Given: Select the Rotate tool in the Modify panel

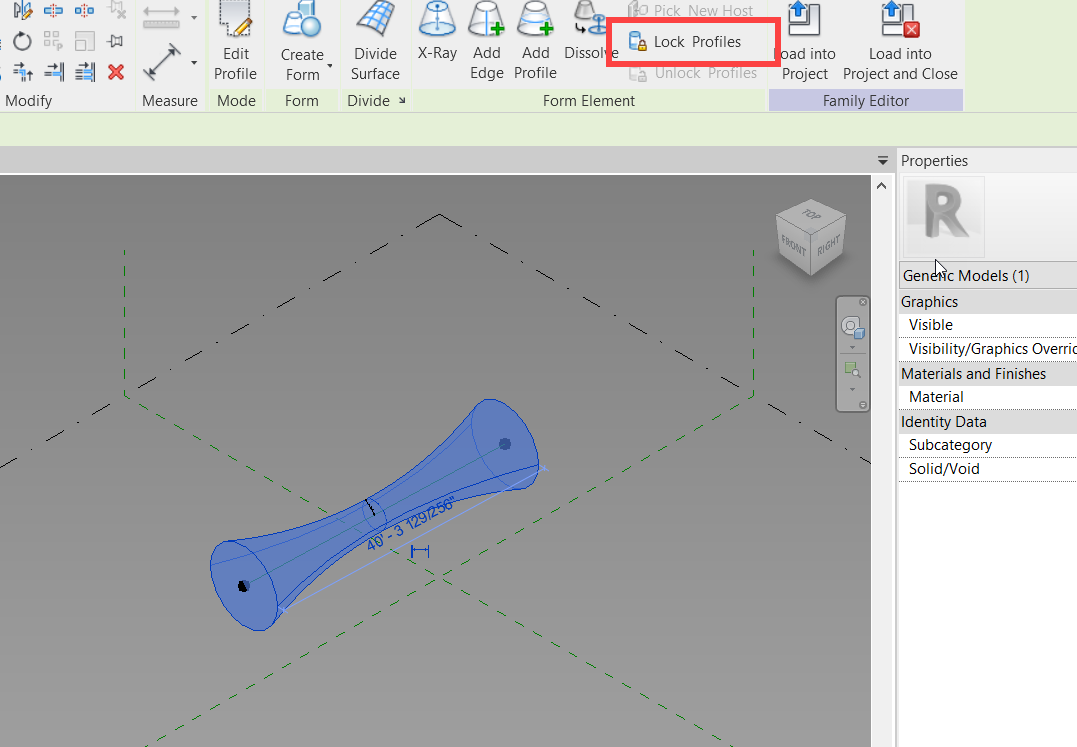Looking at the screenshot, I should (20, 40).
